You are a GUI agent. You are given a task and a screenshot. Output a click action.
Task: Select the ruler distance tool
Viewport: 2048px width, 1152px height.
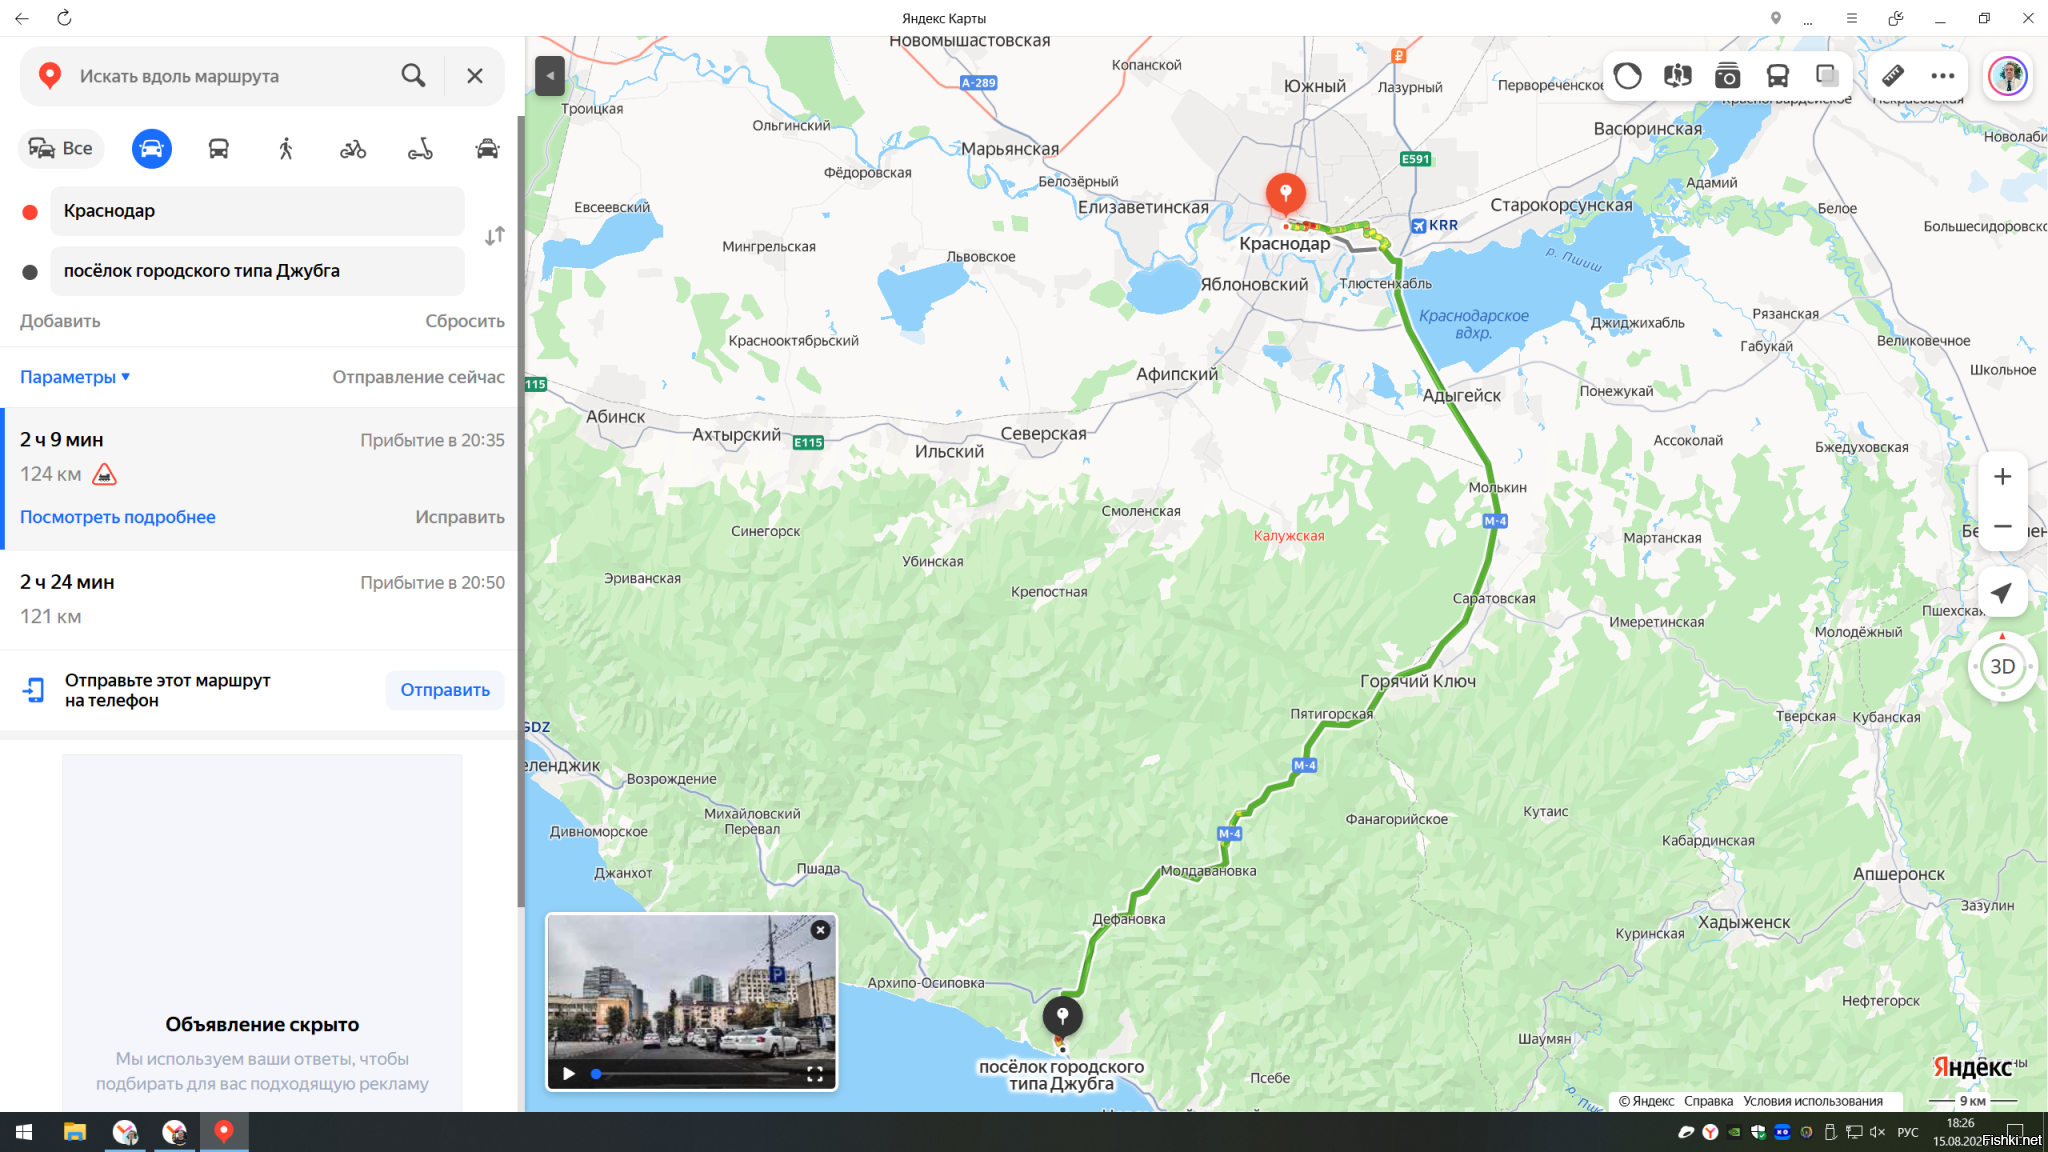click(1893, 76)
